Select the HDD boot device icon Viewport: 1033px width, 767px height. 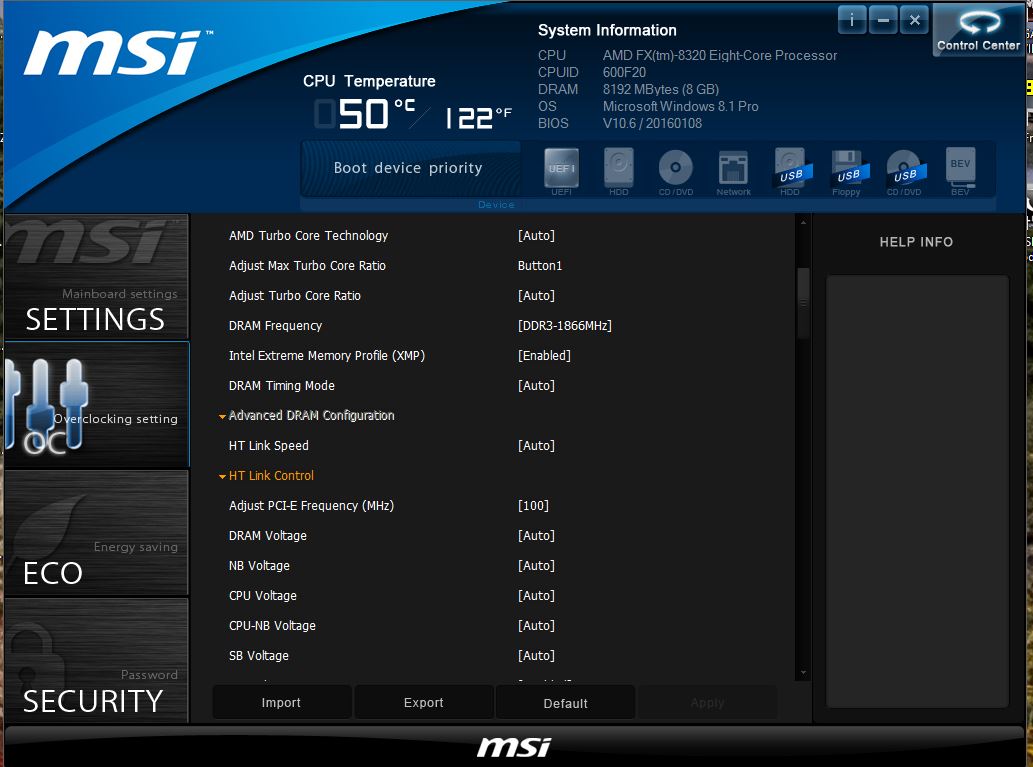tap(619, 170)
